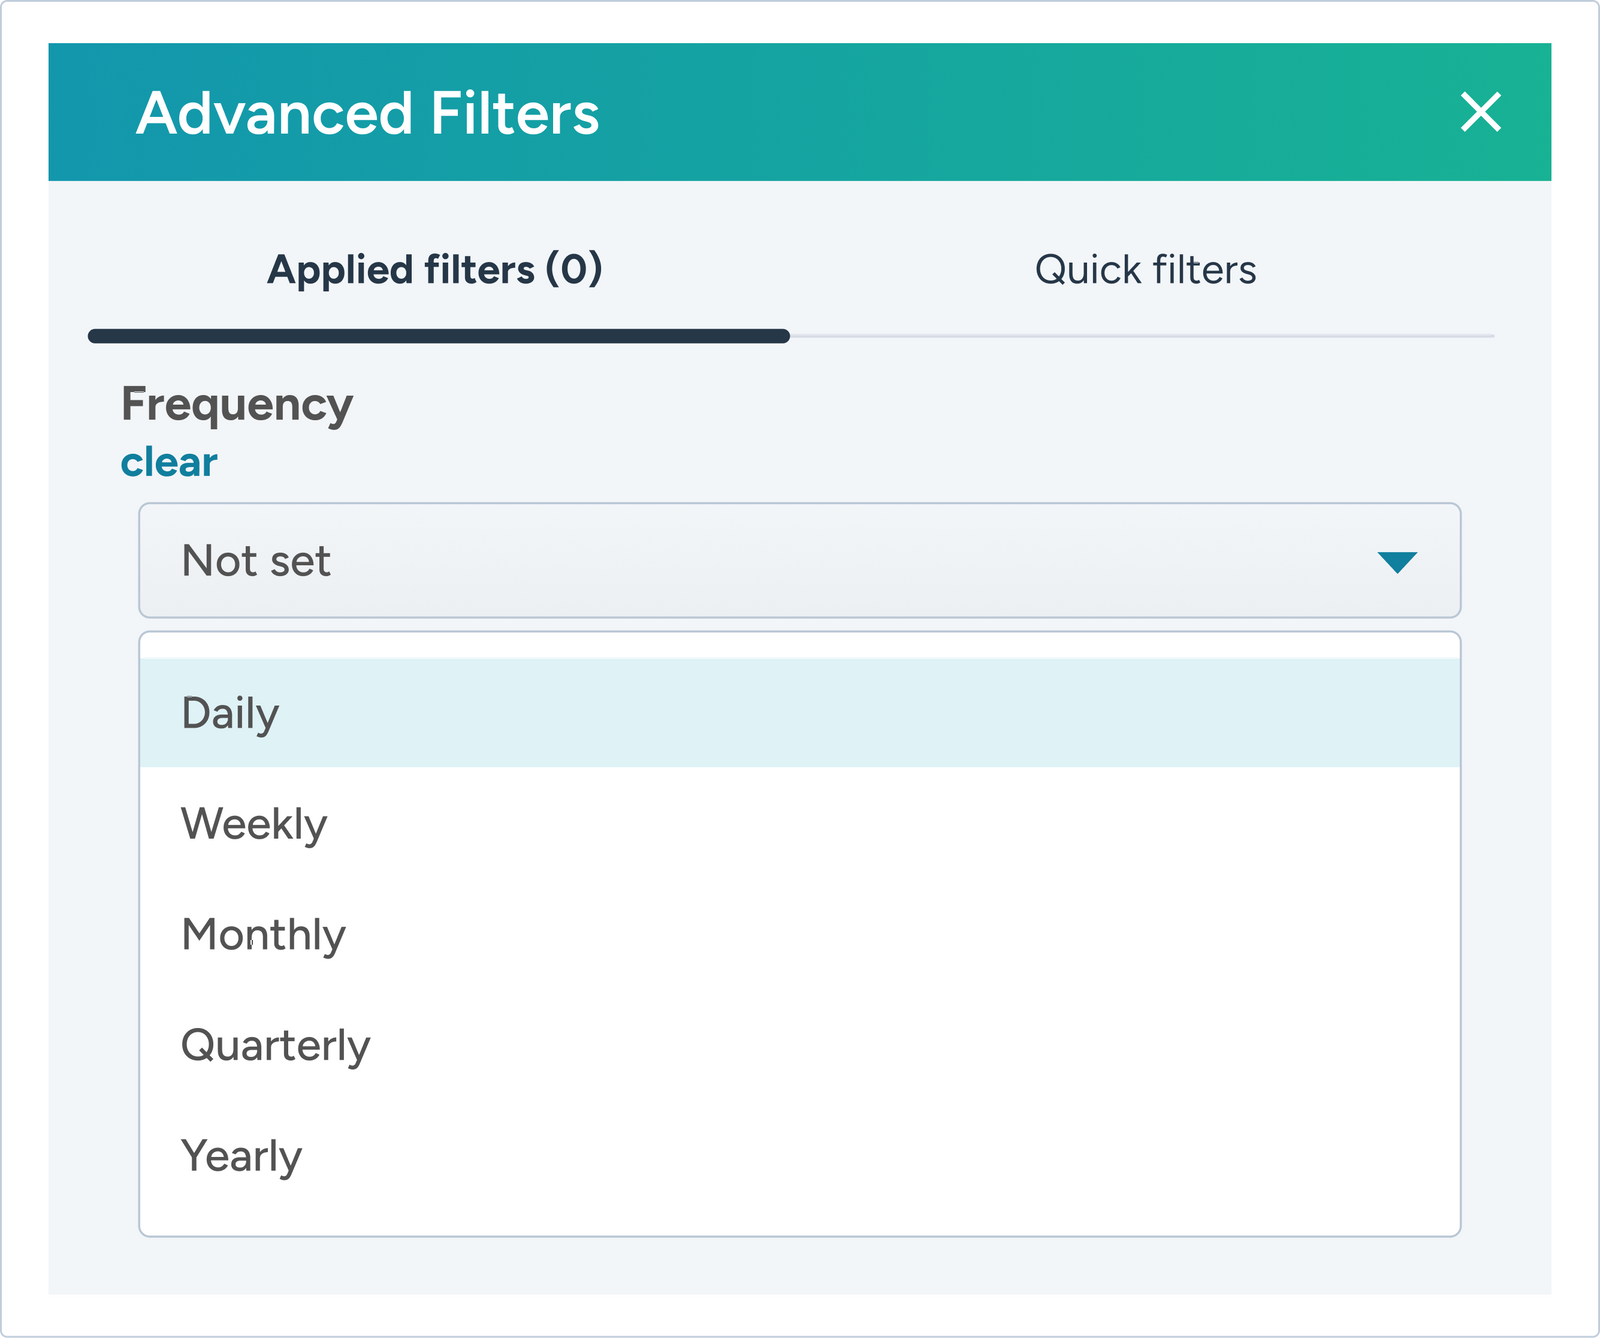Click empty list padding below Yearly
The image size is (1600, 1338).
coord(798,1214)
